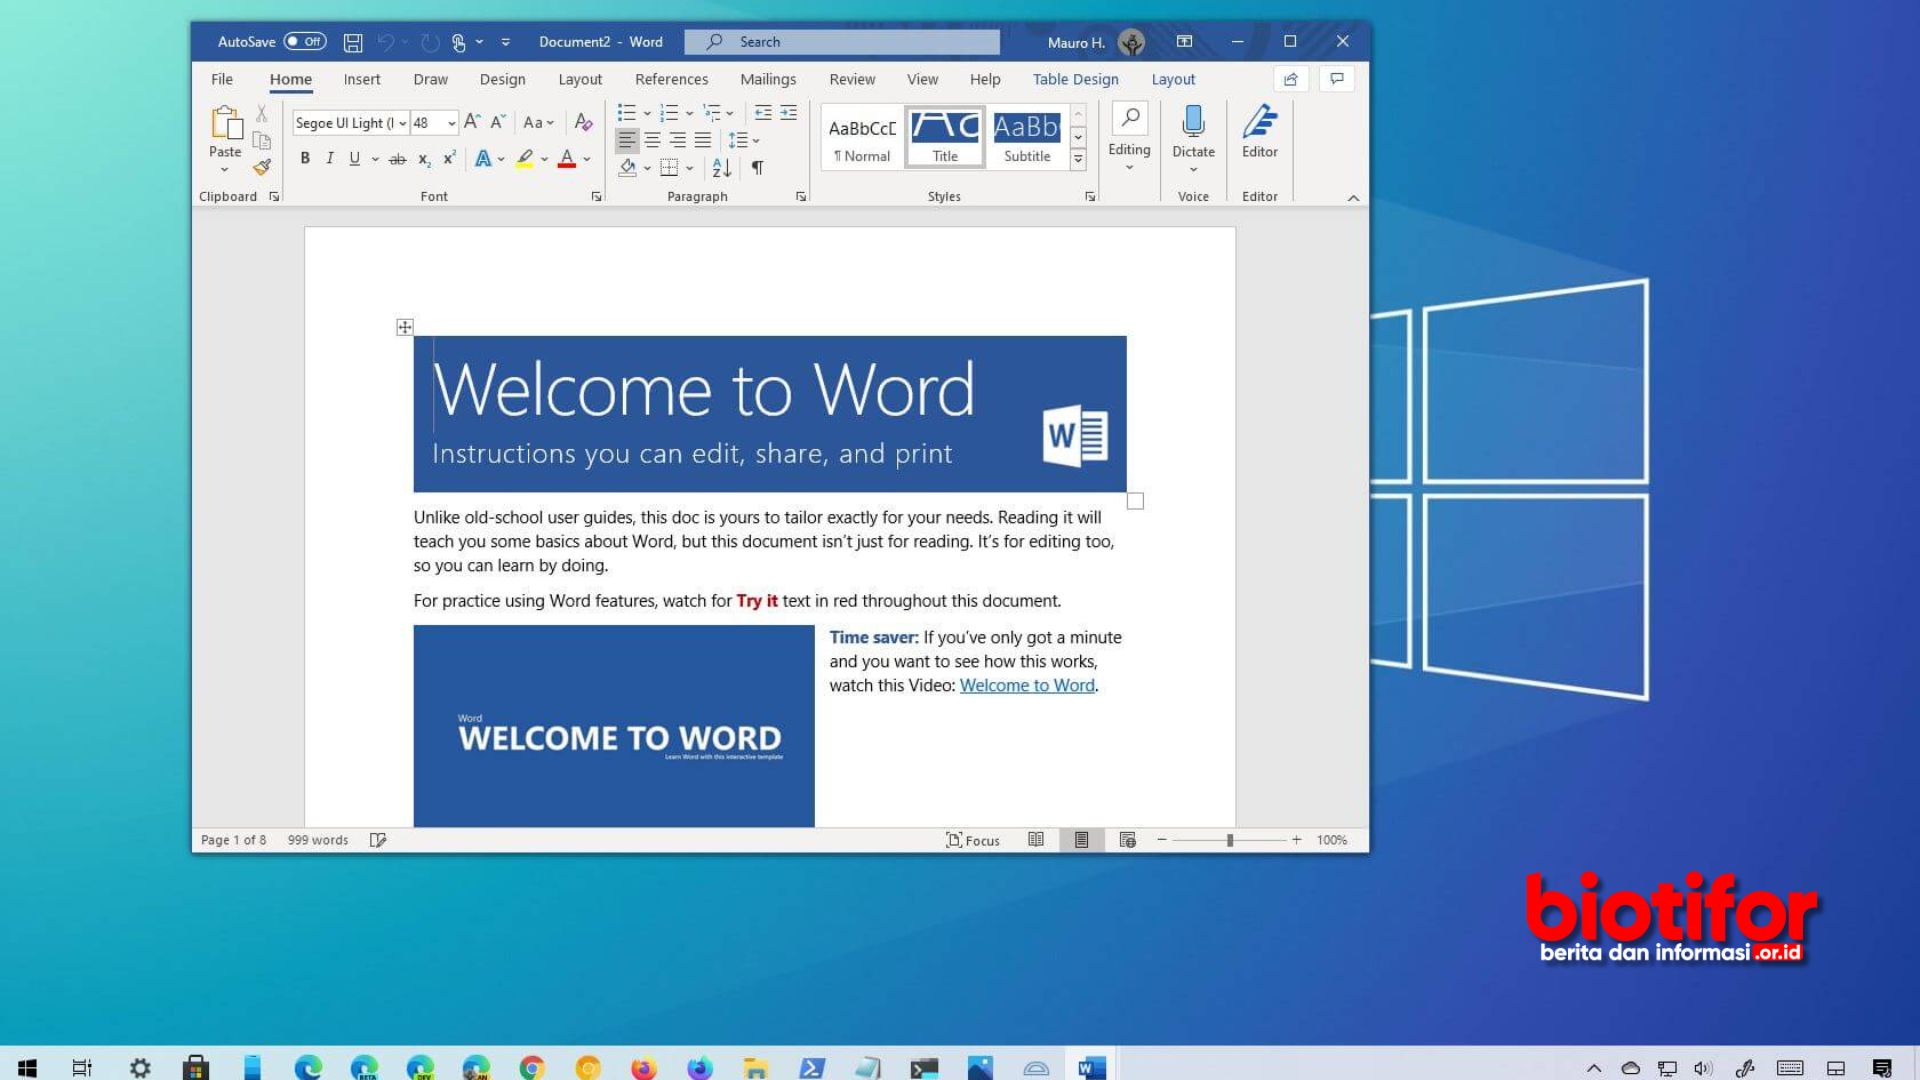Image resolution: width=1920 pixels, height=1080 pixels.
Task: Apply yellow text highlight color
Action: click(x=524, y=158)
